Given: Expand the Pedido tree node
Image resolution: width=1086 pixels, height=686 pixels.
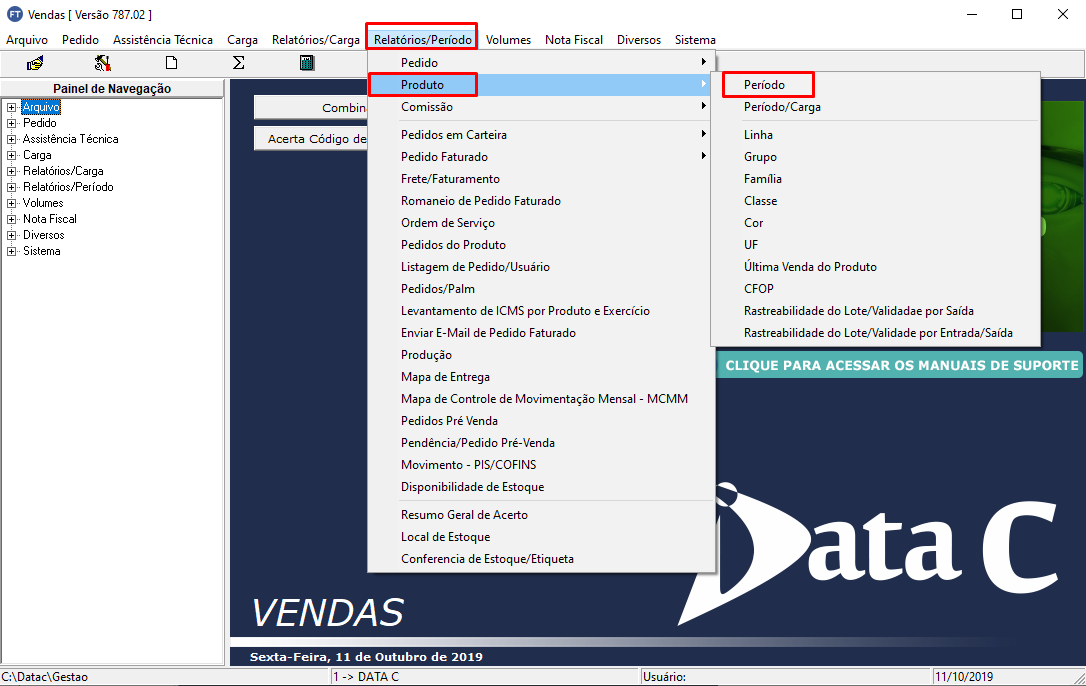Looking at the screenshot, I should pyautogui.click(x=11, y=123).
